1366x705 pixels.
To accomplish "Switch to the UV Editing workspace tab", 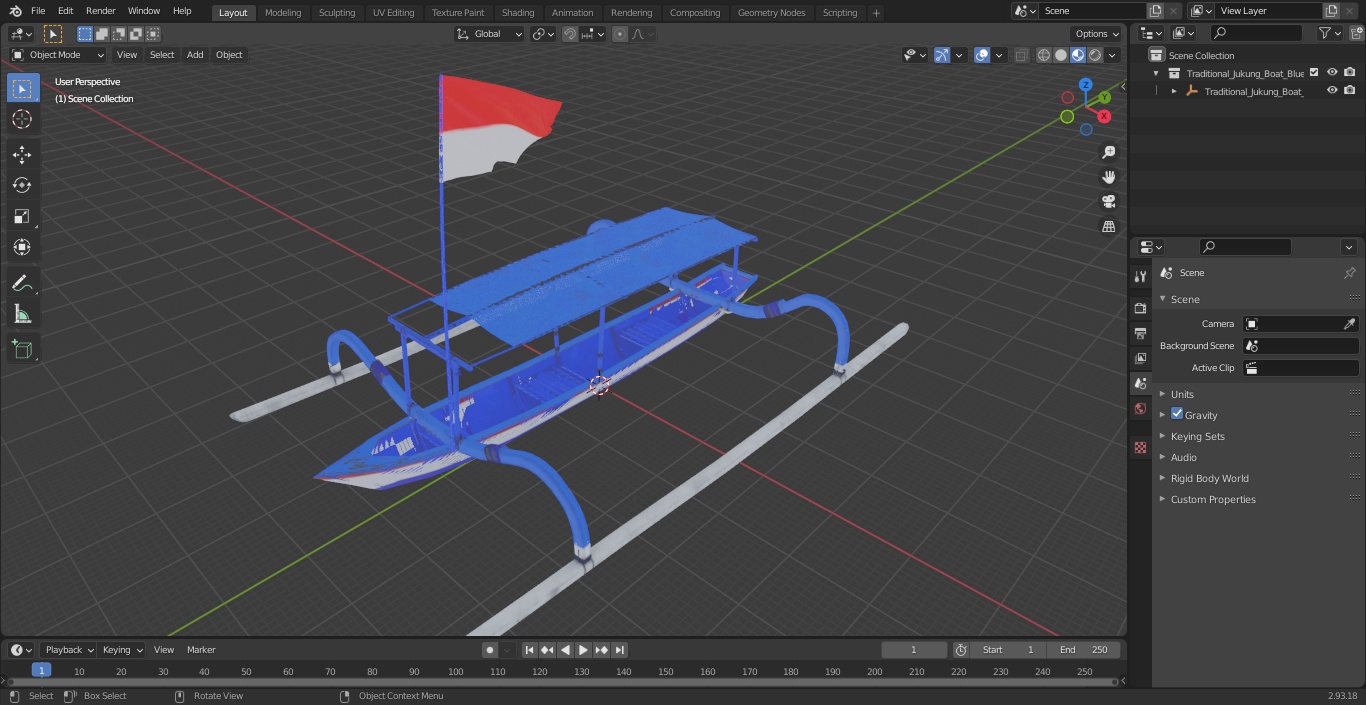I will pos(393,12).
